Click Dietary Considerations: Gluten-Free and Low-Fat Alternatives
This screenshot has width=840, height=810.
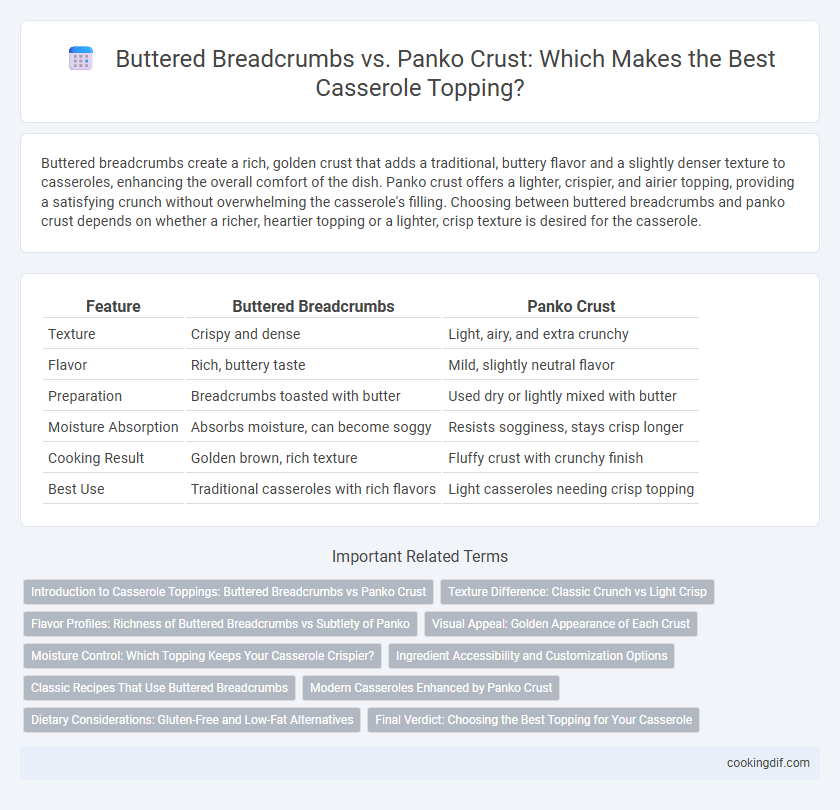[x=192, y=720]
